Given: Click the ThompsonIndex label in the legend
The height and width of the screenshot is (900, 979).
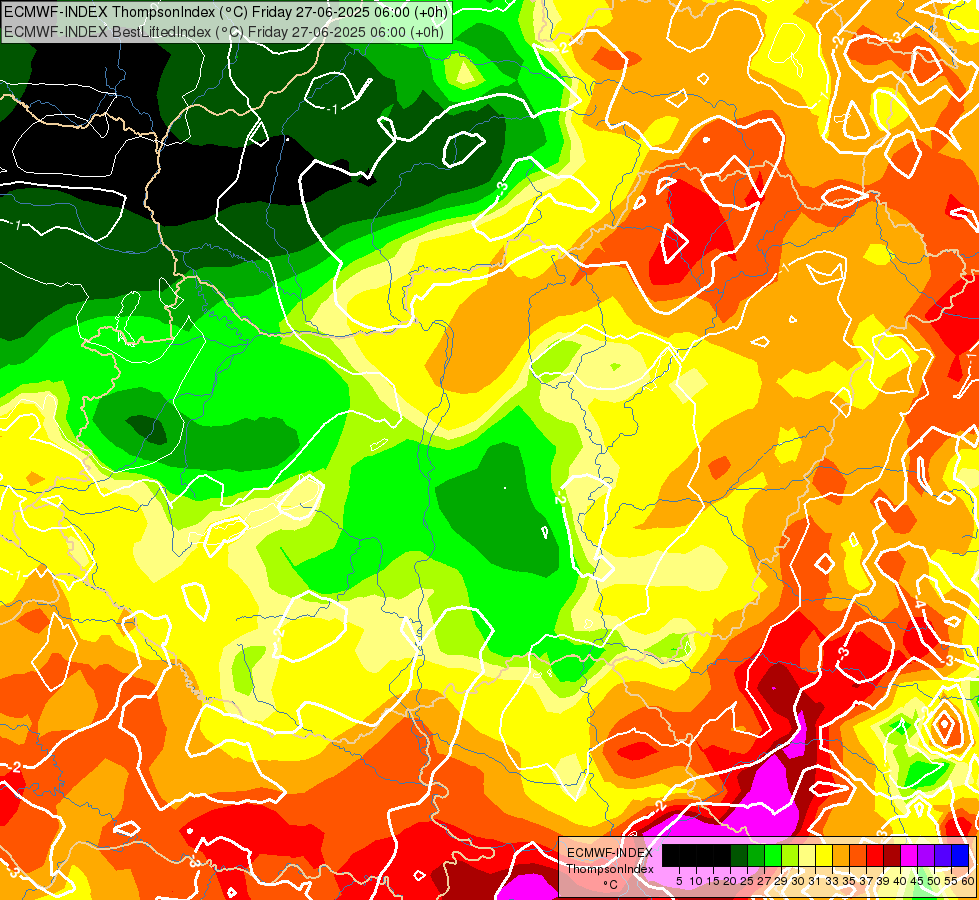Looking at the screenshot, I should [x=610, y=869].
